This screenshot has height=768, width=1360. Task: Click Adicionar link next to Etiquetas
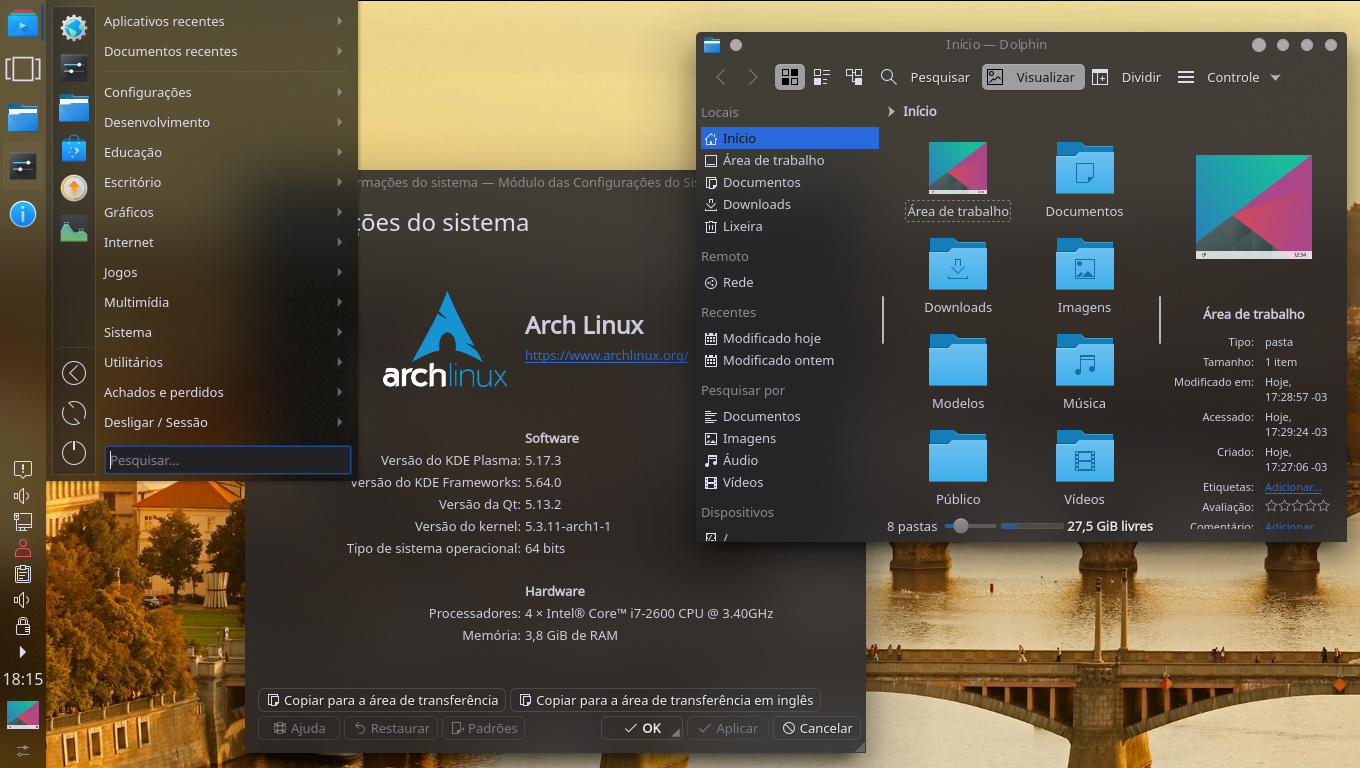1293,487
